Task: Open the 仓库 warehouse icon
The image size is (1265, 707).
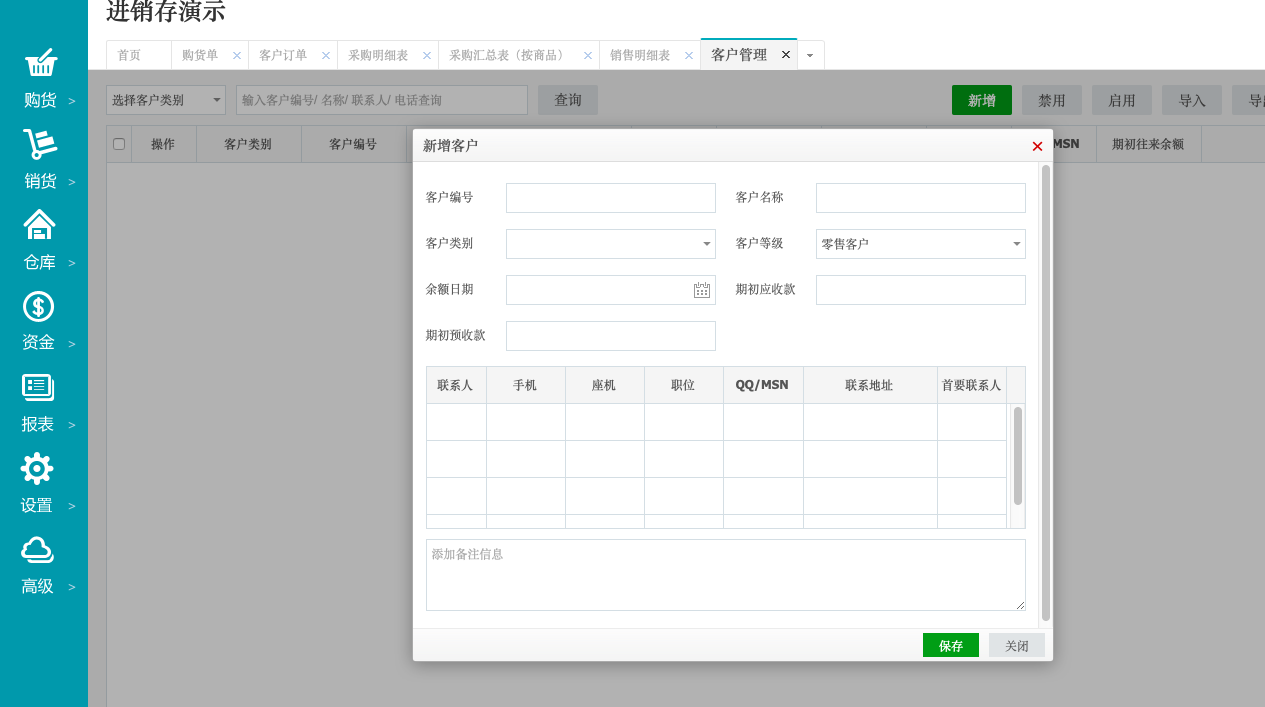Action: point(39,225)
